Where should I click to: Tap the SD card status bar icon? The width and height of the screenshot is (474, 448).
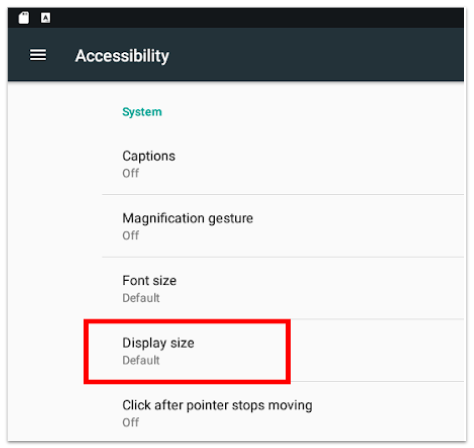coord(24,18)
